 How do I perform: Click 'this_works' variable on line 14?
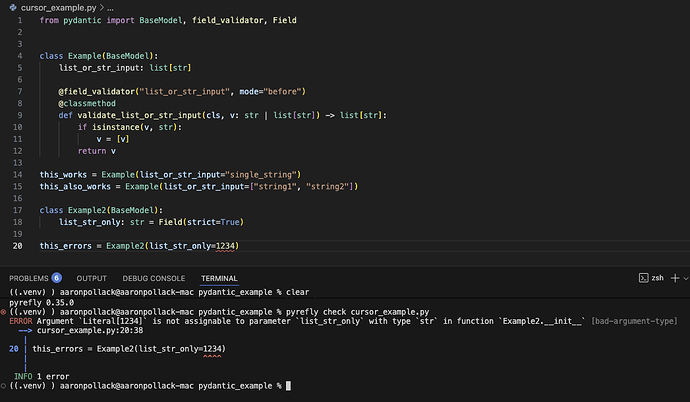click(63, 175)
